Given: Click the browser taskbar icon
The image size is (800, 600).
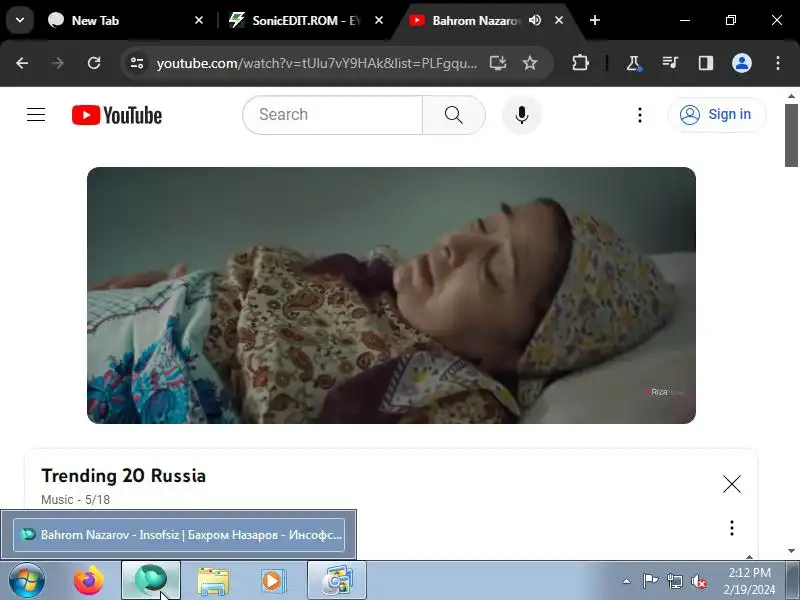Looking at the screenshot, I should pos(151,581).
